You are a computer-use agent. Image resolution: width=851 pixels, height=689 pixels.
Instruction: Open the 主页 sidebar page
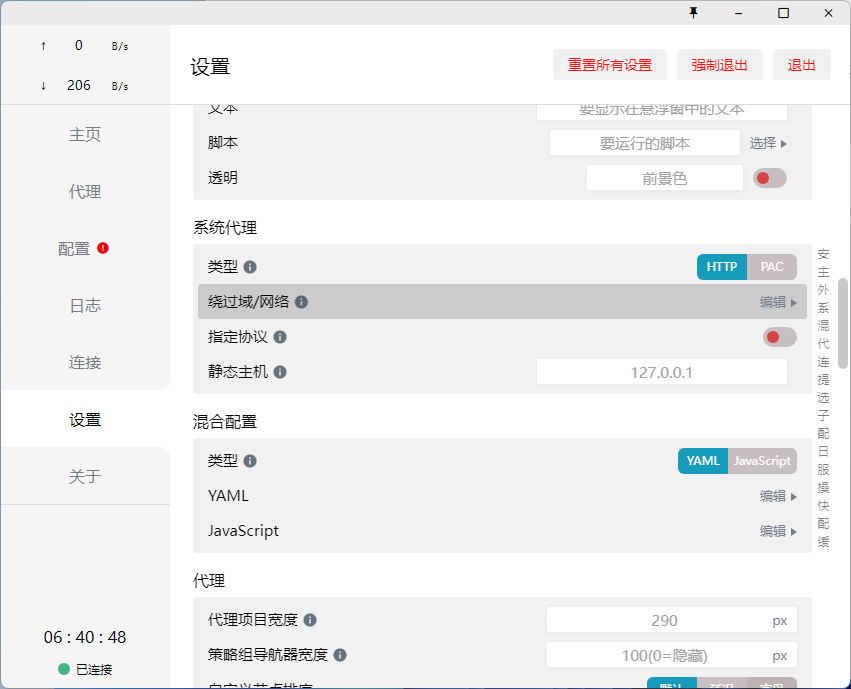tap(85, 135)
